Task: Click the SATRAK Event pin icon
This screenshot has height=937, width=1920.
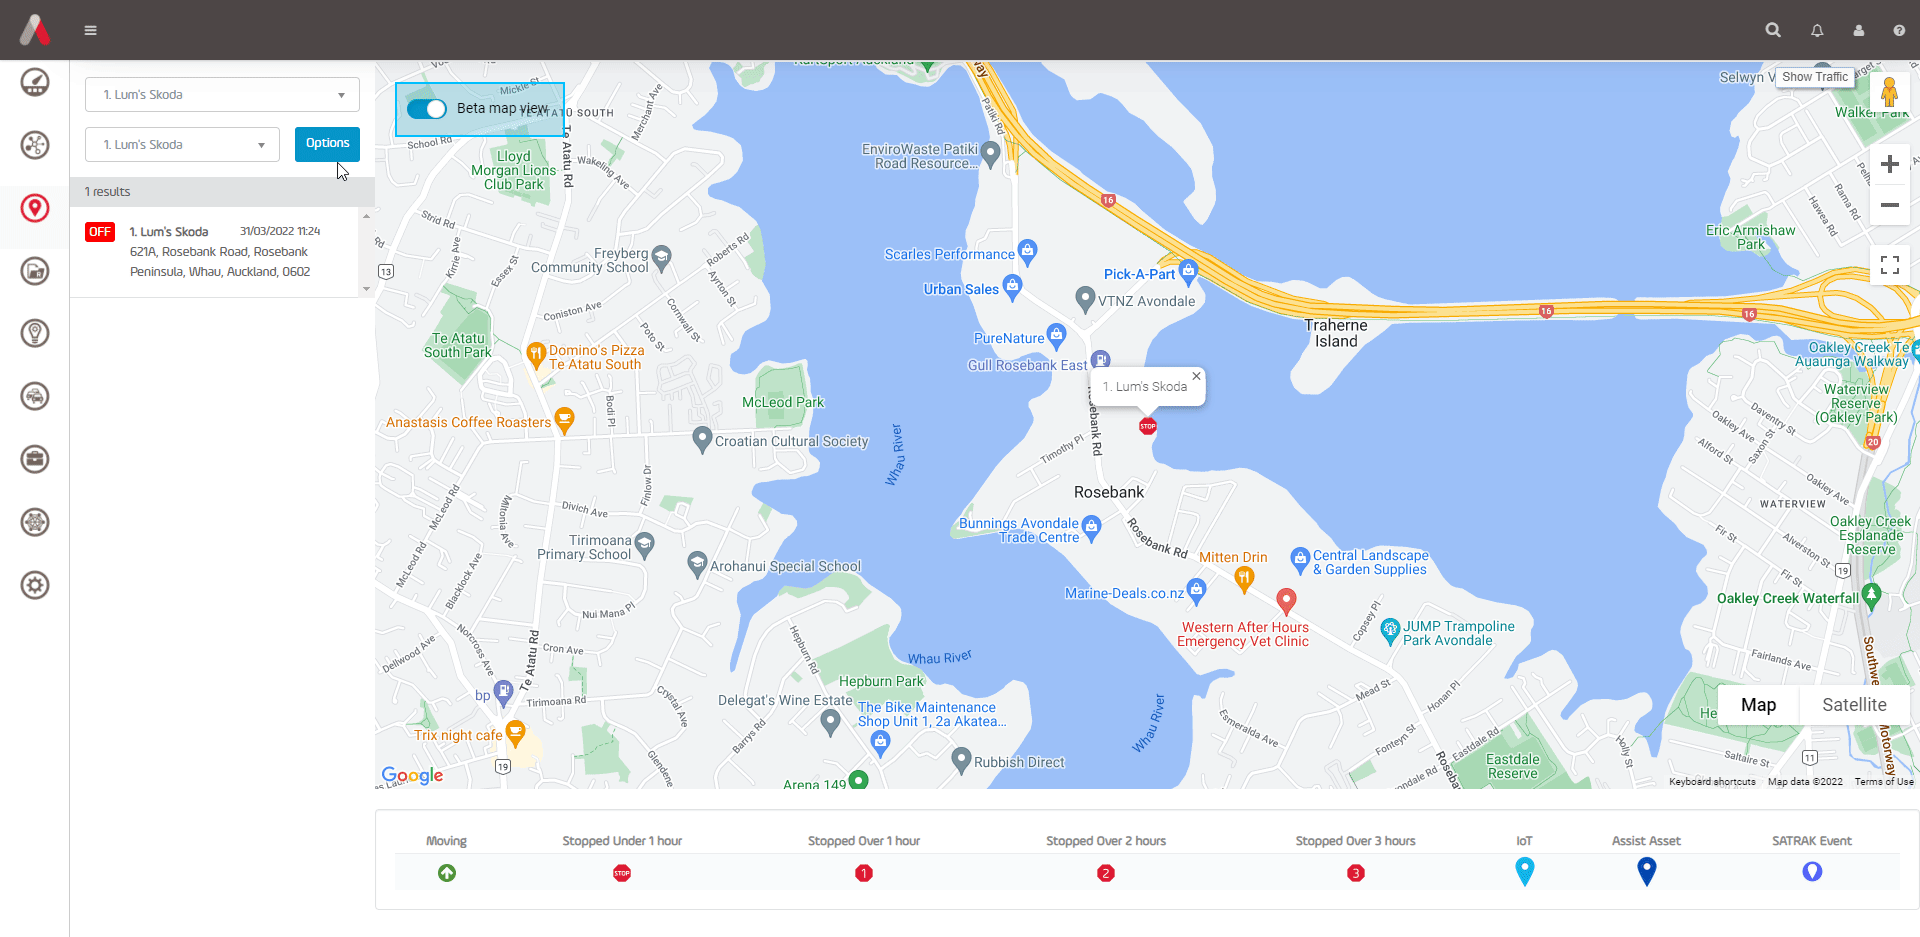Action: pos(1812,872)
